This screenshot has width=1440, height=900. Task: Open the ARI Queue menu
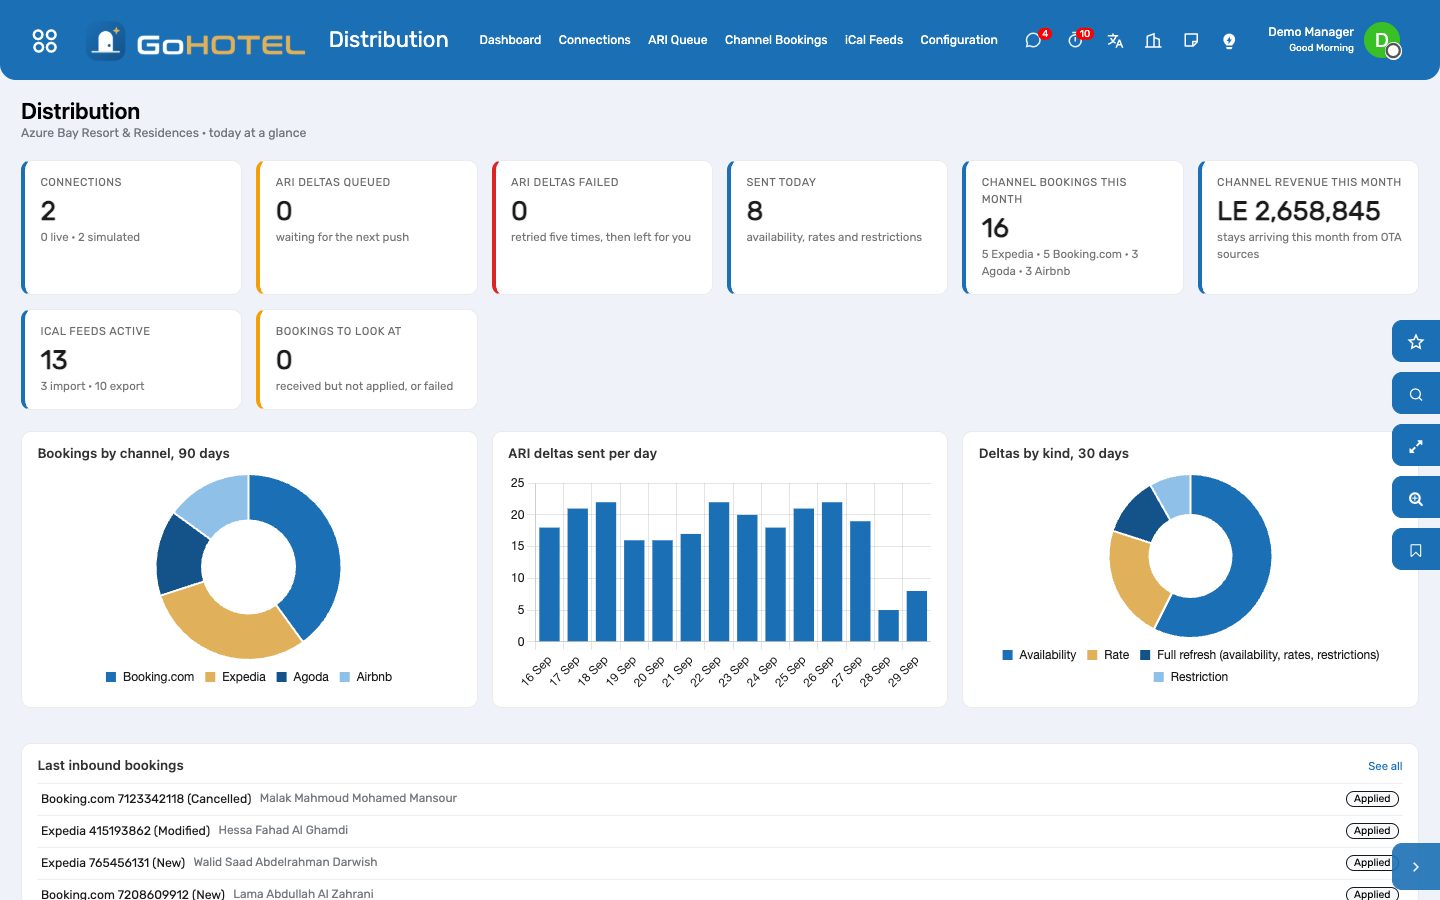677,40
